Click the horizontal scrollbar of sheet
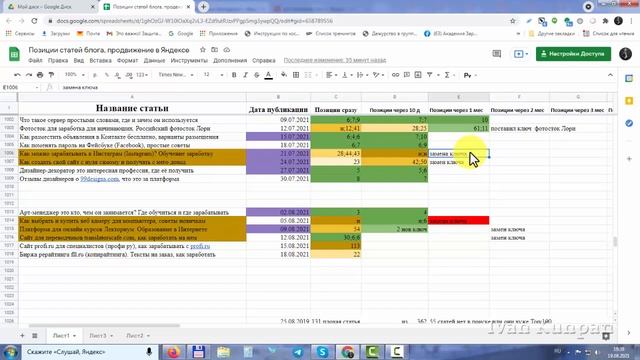Screen dimensions: 640x360 104,326
